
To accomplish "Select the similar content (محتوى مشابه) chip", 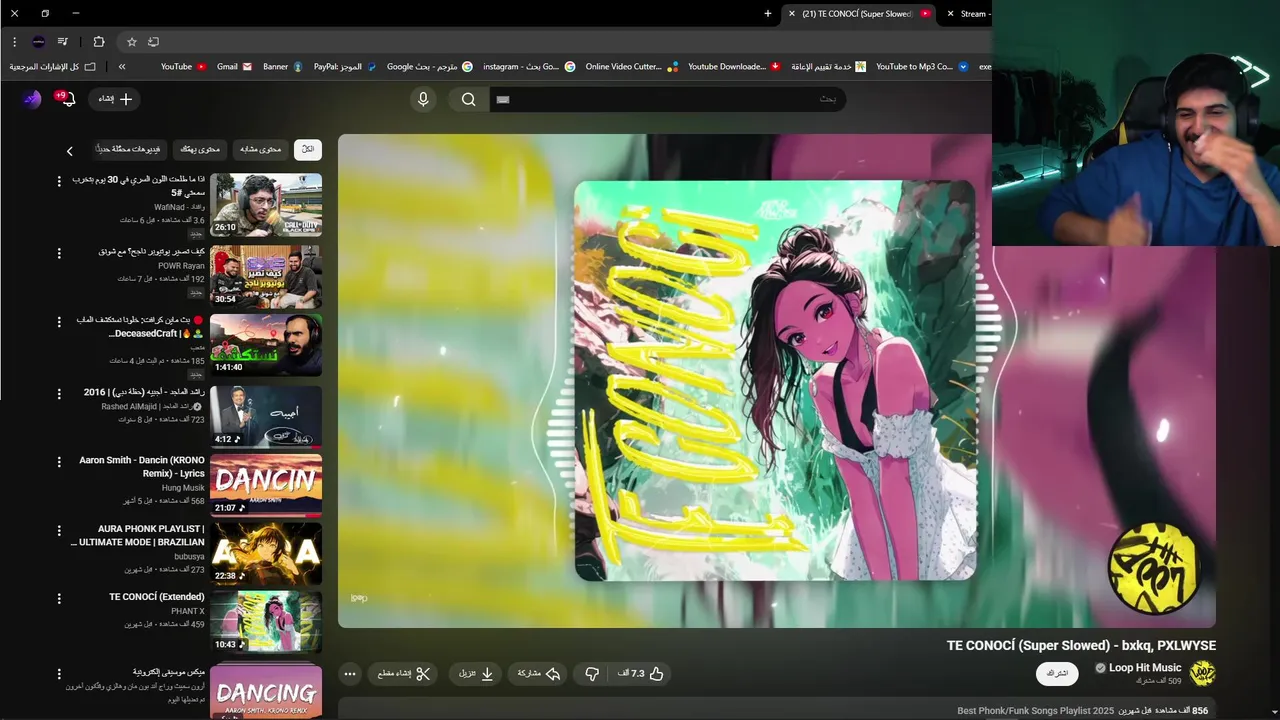I will coord(260,149).
